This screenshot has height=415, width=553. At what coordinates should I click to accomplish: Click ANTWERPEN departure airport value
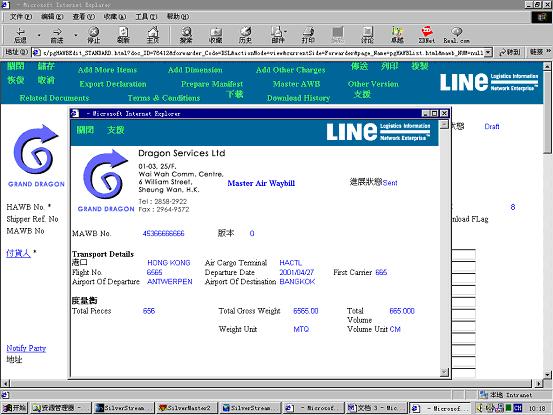[x=170, y=282]
